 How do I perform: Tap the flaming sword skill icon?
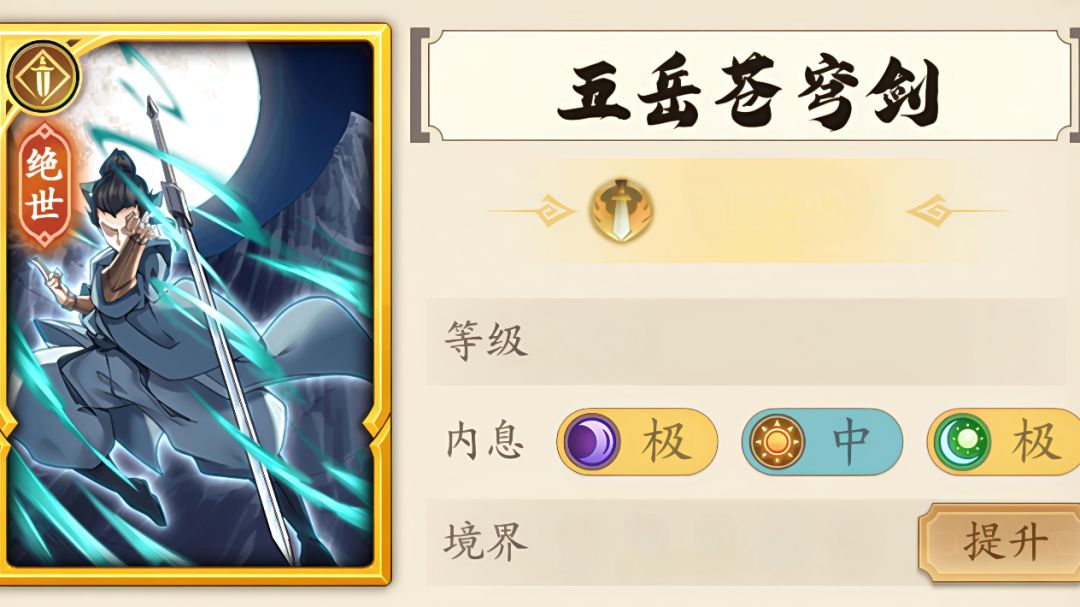click(x=621, y=210)
